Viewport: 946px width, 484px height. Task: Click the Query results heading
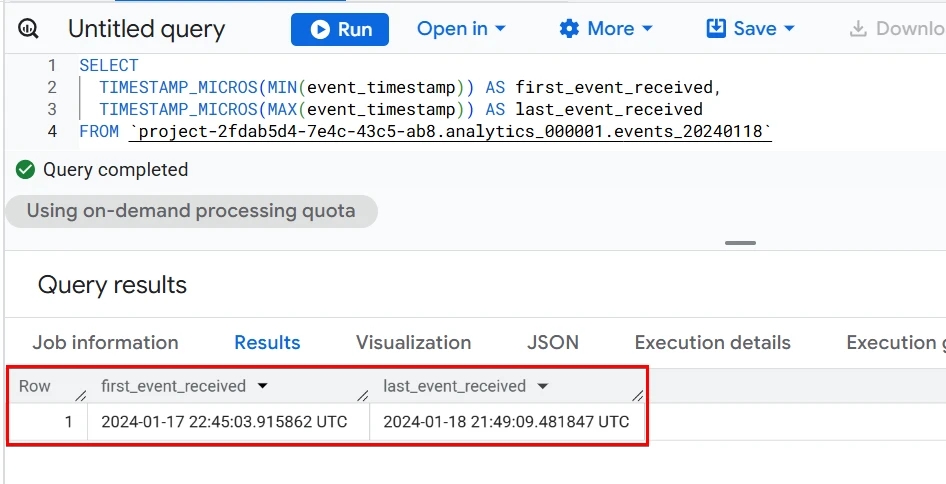(x=112, y=285)
